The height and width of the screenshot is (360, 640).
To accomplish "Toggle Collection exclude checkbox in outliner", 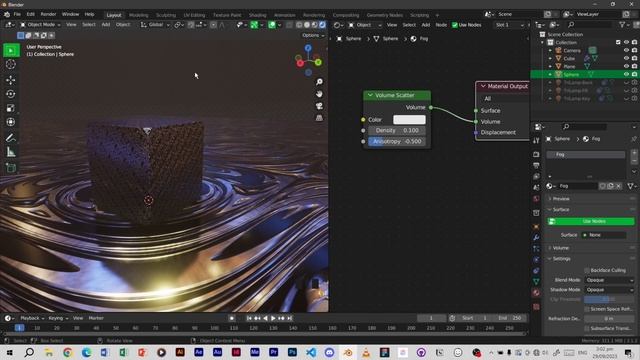I will pyautogui.click(x=618, y=42).
